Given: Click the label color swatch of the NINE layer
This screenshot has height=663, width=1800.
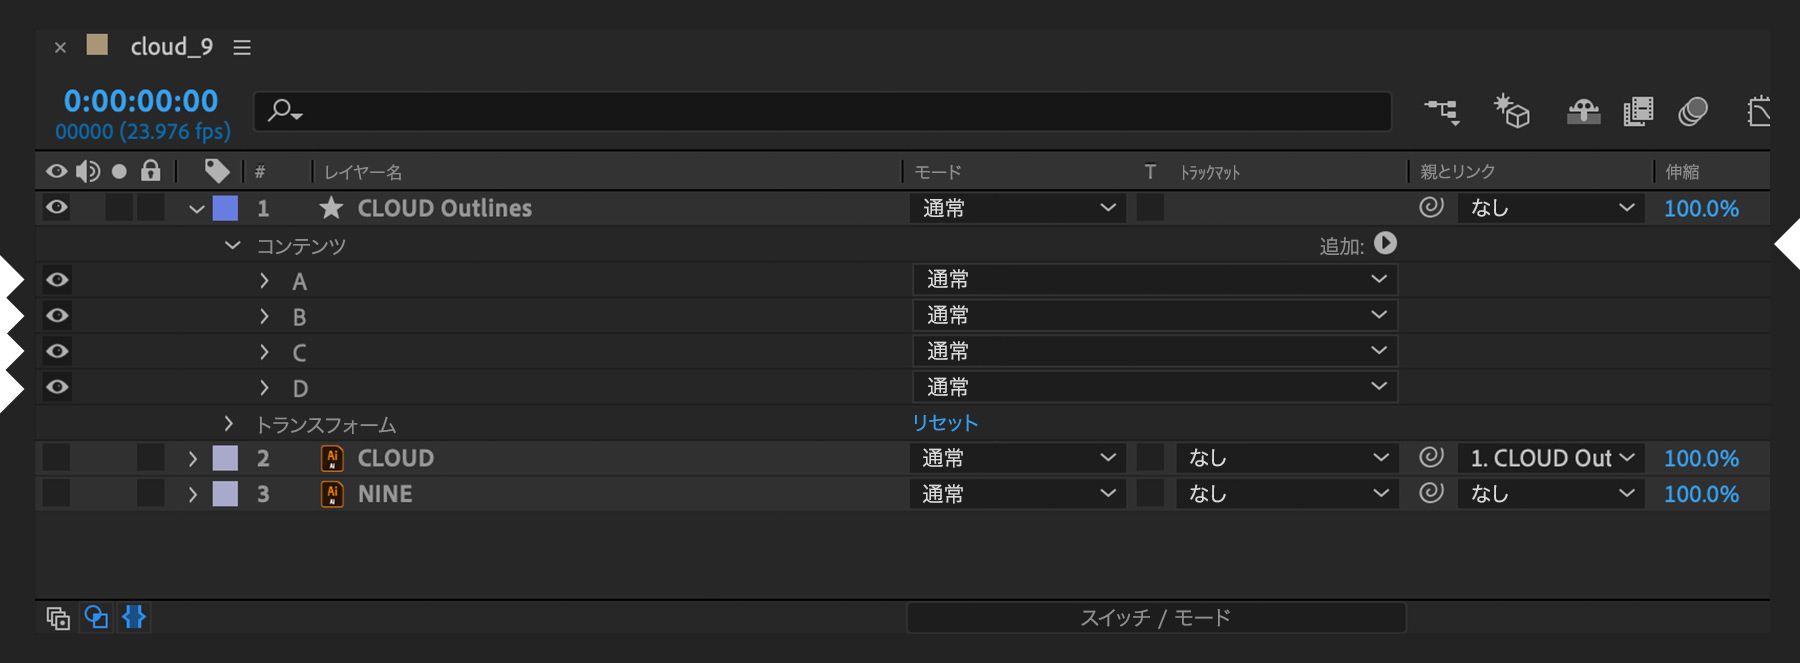Looking at the screenshot, I should tap(226, 494).
